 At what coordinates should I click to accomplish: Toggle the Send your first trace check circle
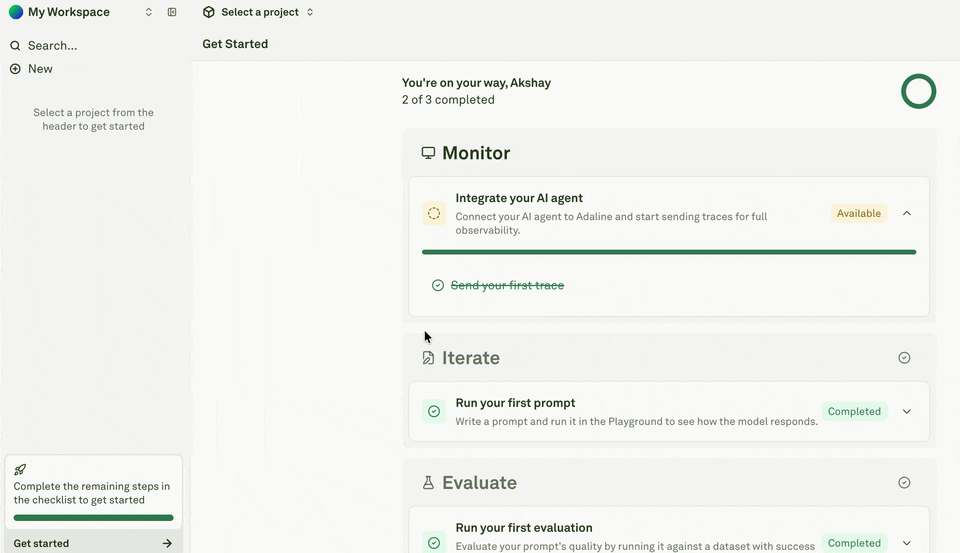pos(438,285)
